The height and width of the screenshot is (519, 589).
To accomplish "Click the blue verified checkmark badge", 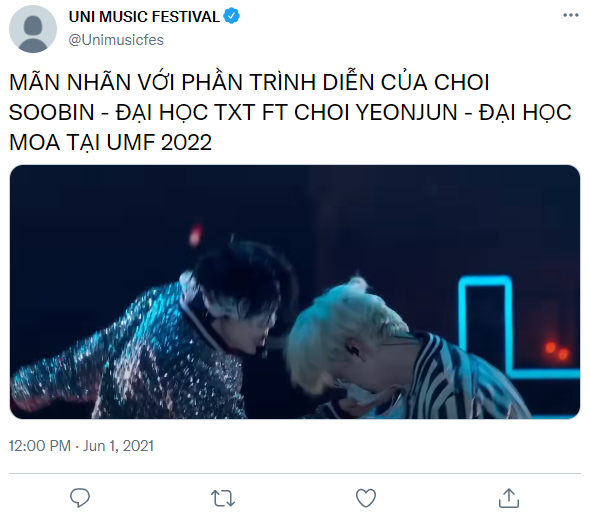I will click(x=231, y=16).
